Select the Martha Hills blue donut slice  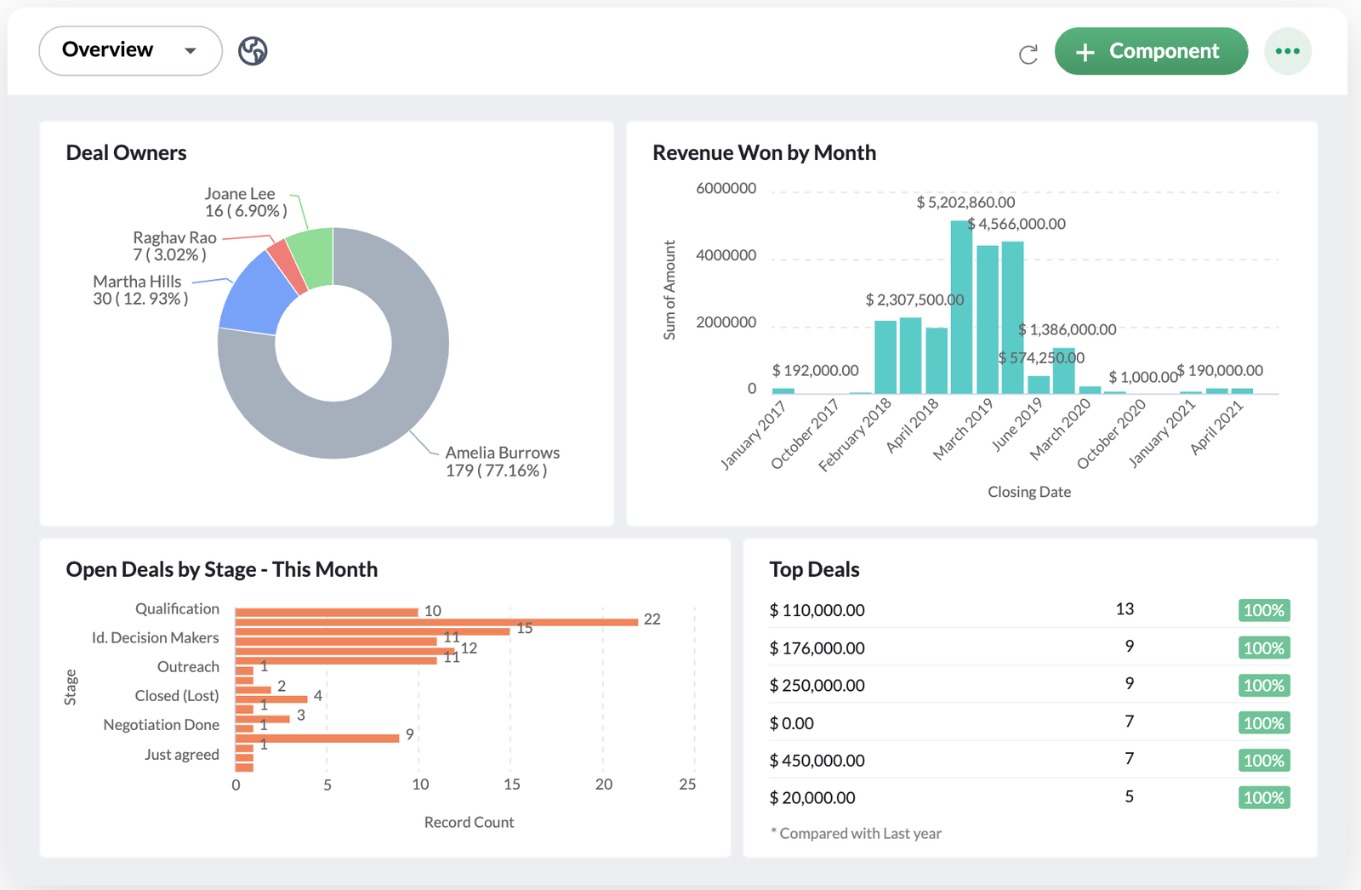click(x=249, y=295)
